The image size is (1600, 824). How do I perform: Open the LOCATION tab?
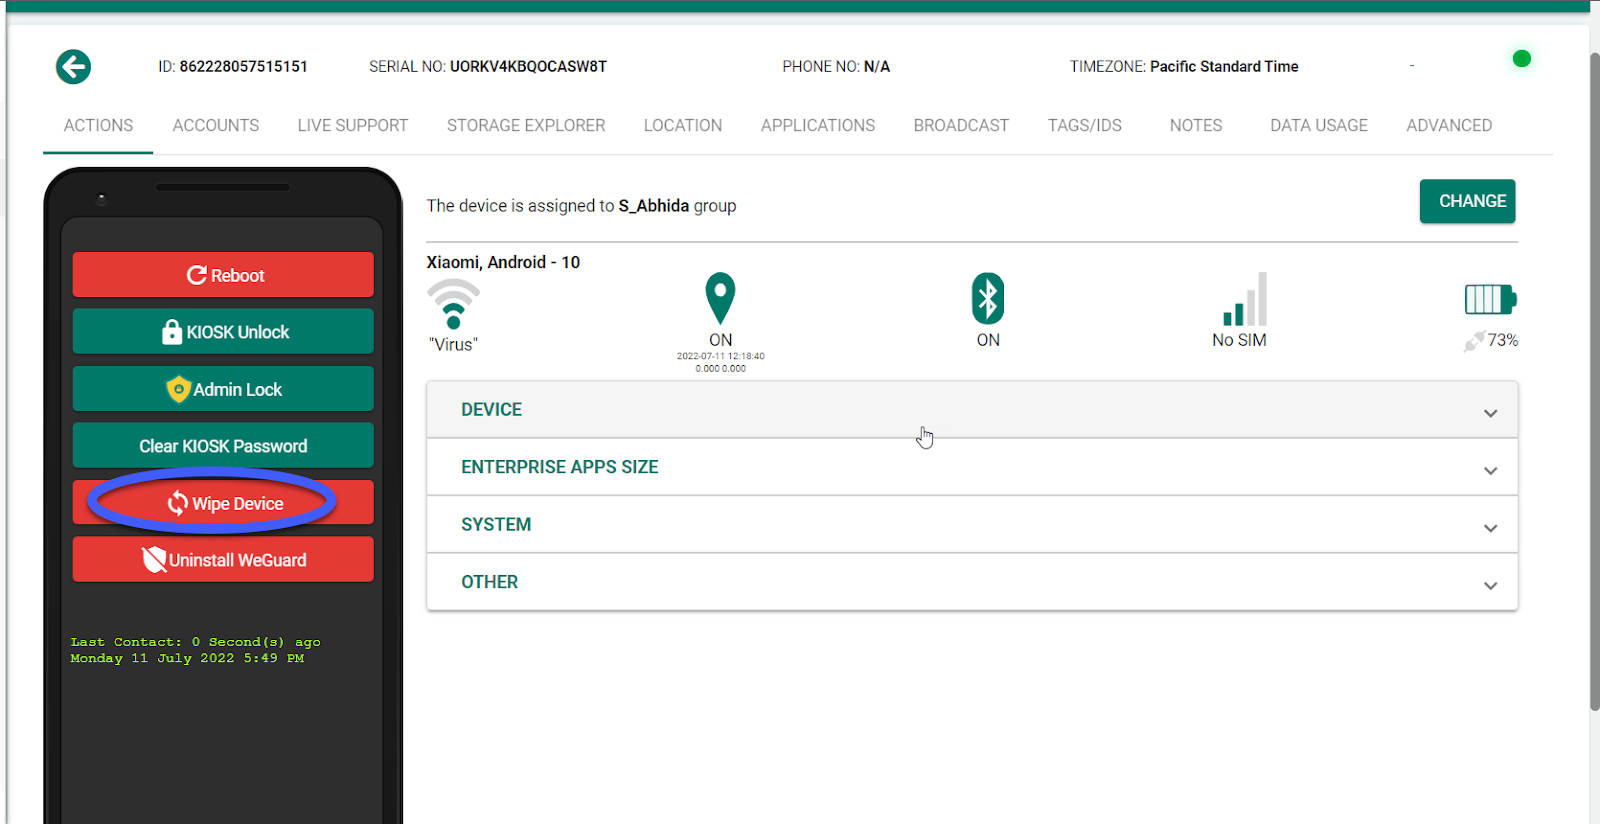coord(683,125)
